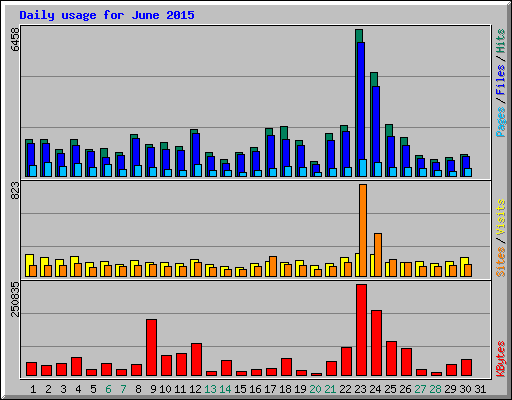Image resolution: width=512 pixels, height=400 pixels.
Task: Click weekend day 28 on the x-axis
Action: 435,389
